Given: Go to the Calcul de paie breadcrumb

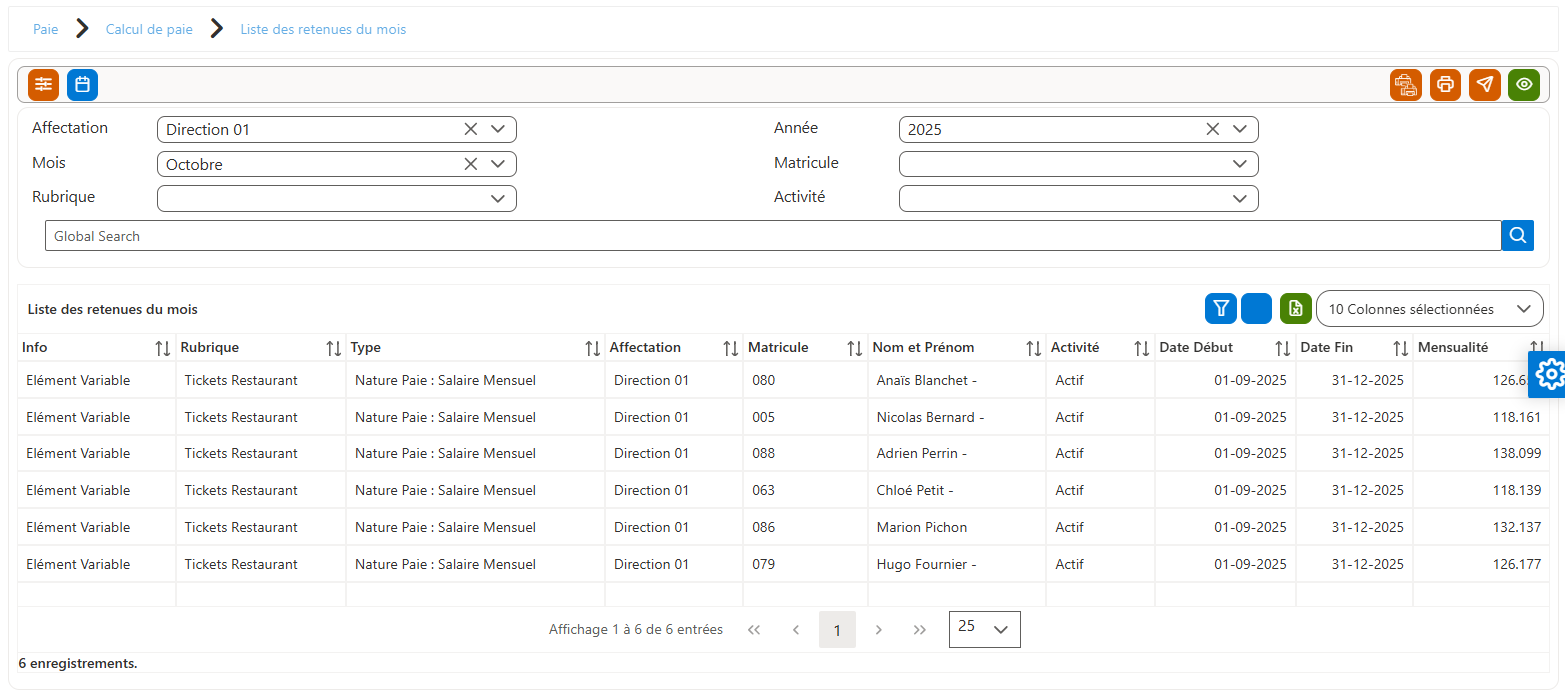Looking at the screenshot, I should coord(149,29).
